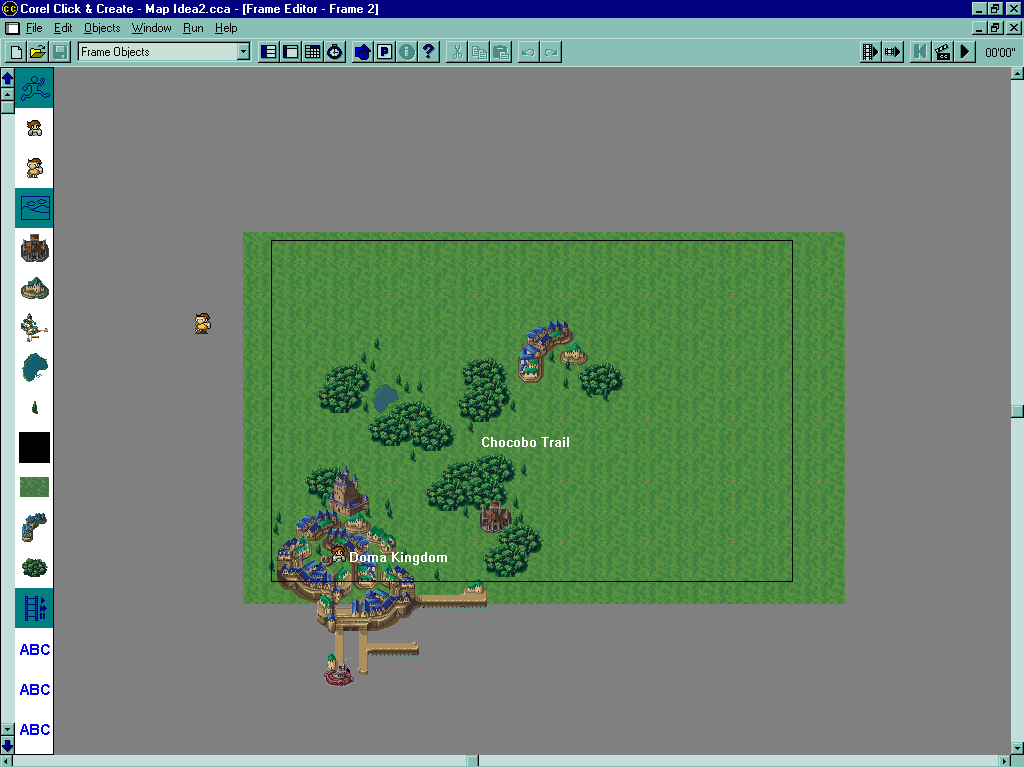Pick the forest bush object in palette
The image size is (1024, 768).
pyautogui.click(x=35, y=568)
